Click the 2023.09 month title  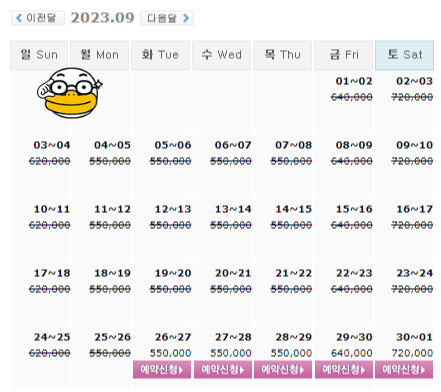(x=102, y=18)
